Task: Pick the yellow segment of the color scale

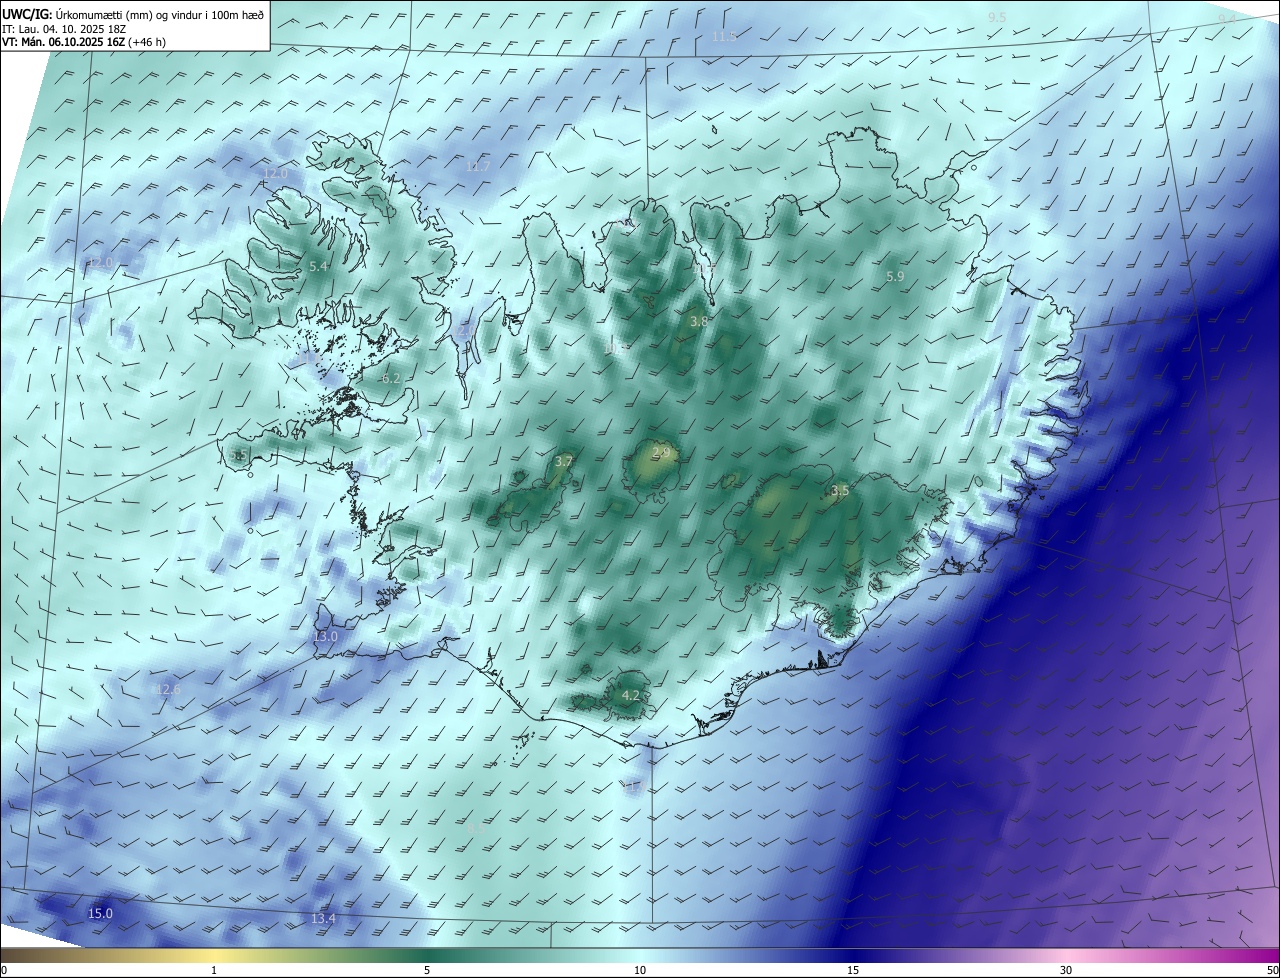Action: coord(214,955)
